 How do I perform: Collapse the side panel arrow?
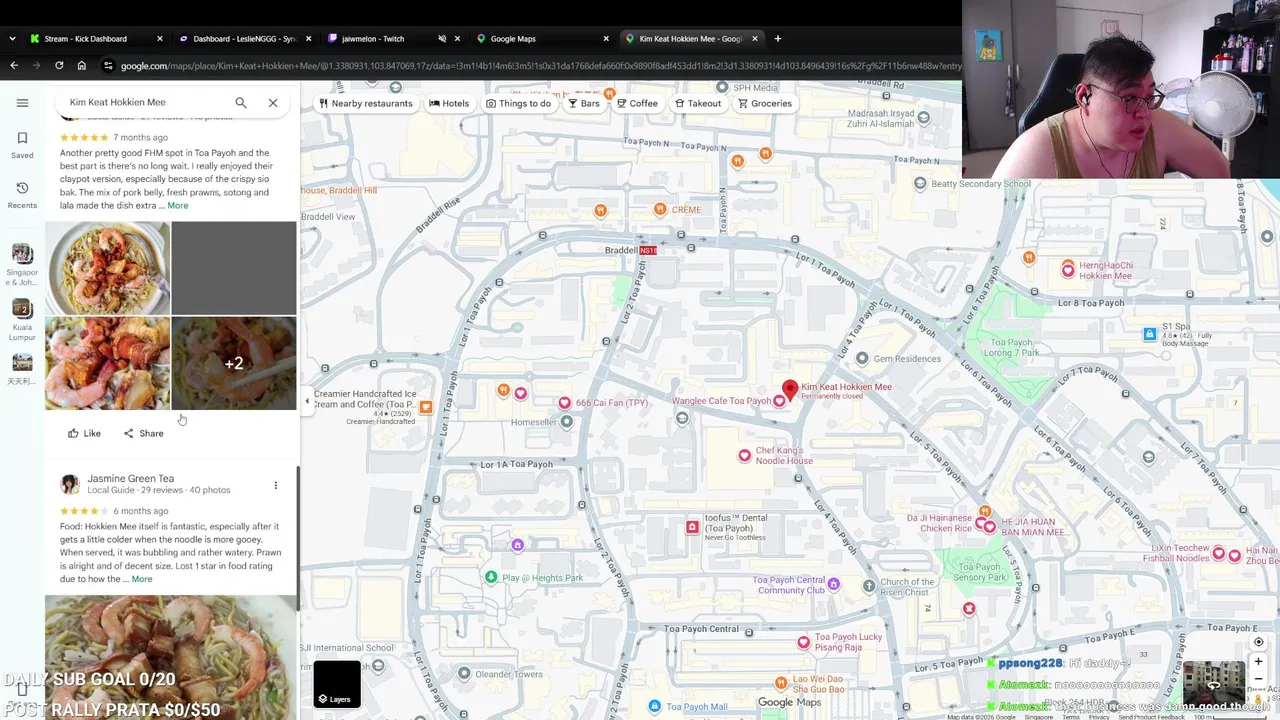point(307,401)
